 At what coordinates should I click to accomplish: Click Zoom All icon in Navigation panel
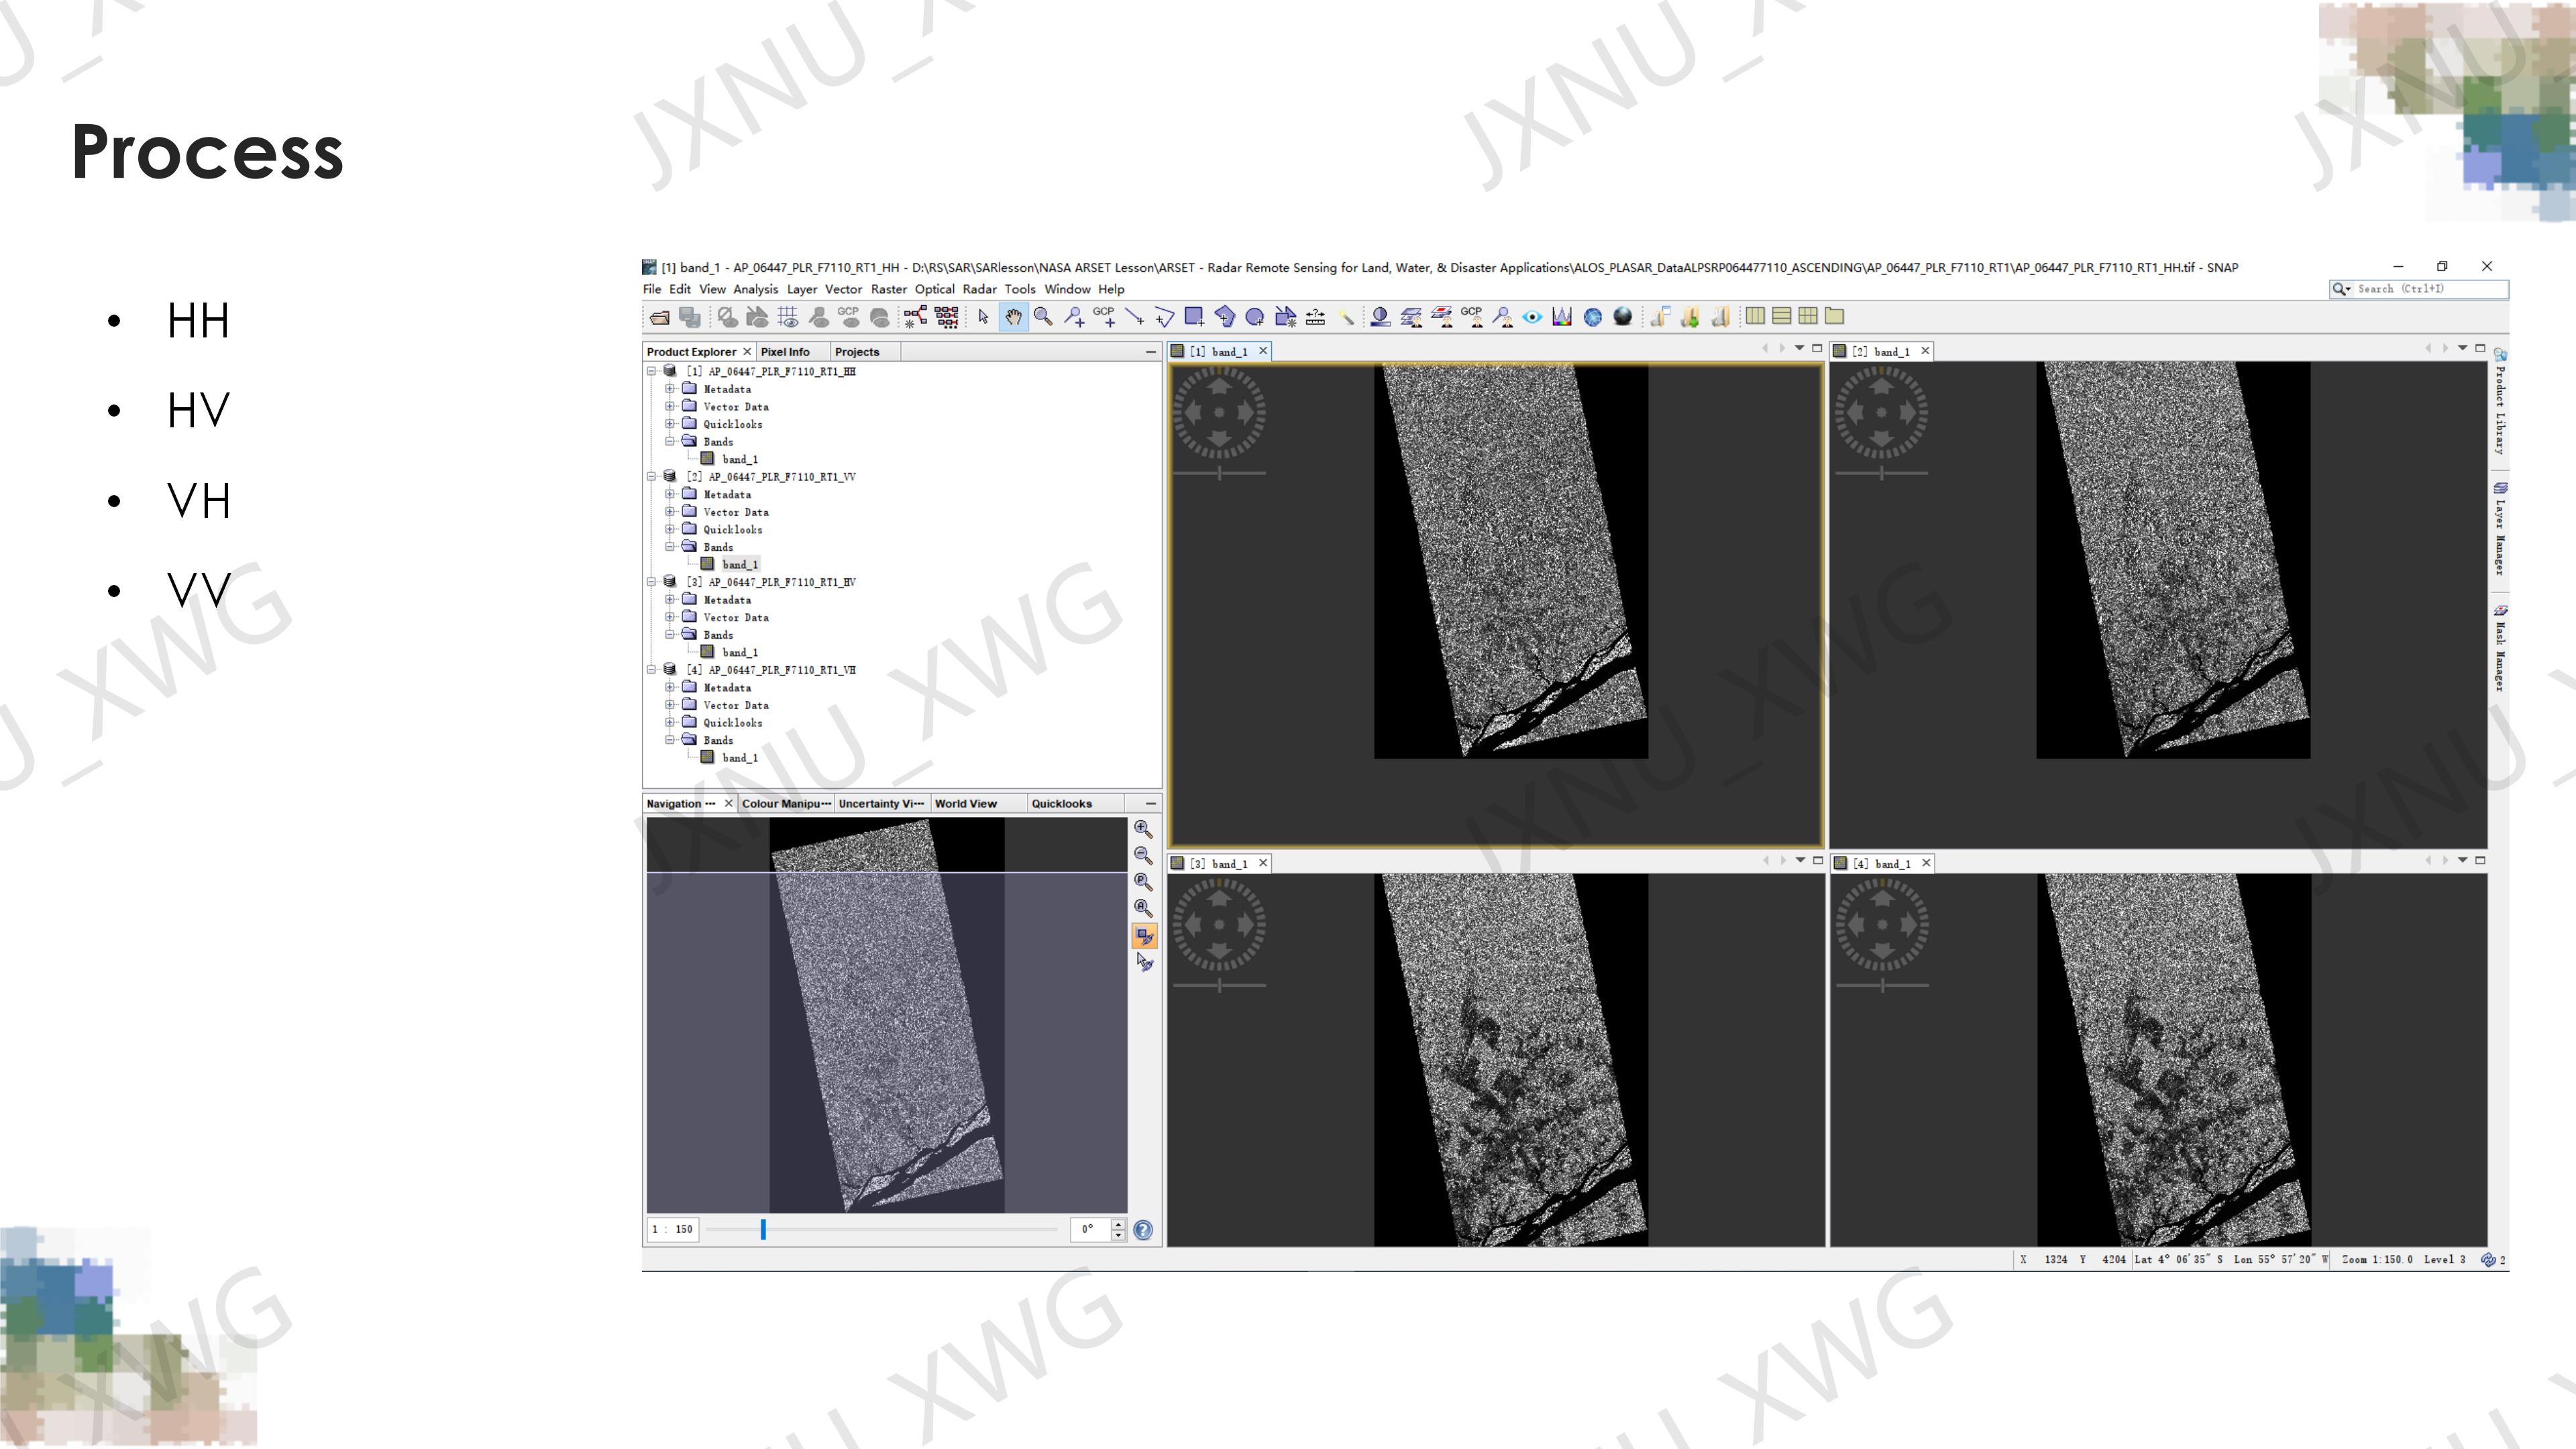pos(1143,908)
